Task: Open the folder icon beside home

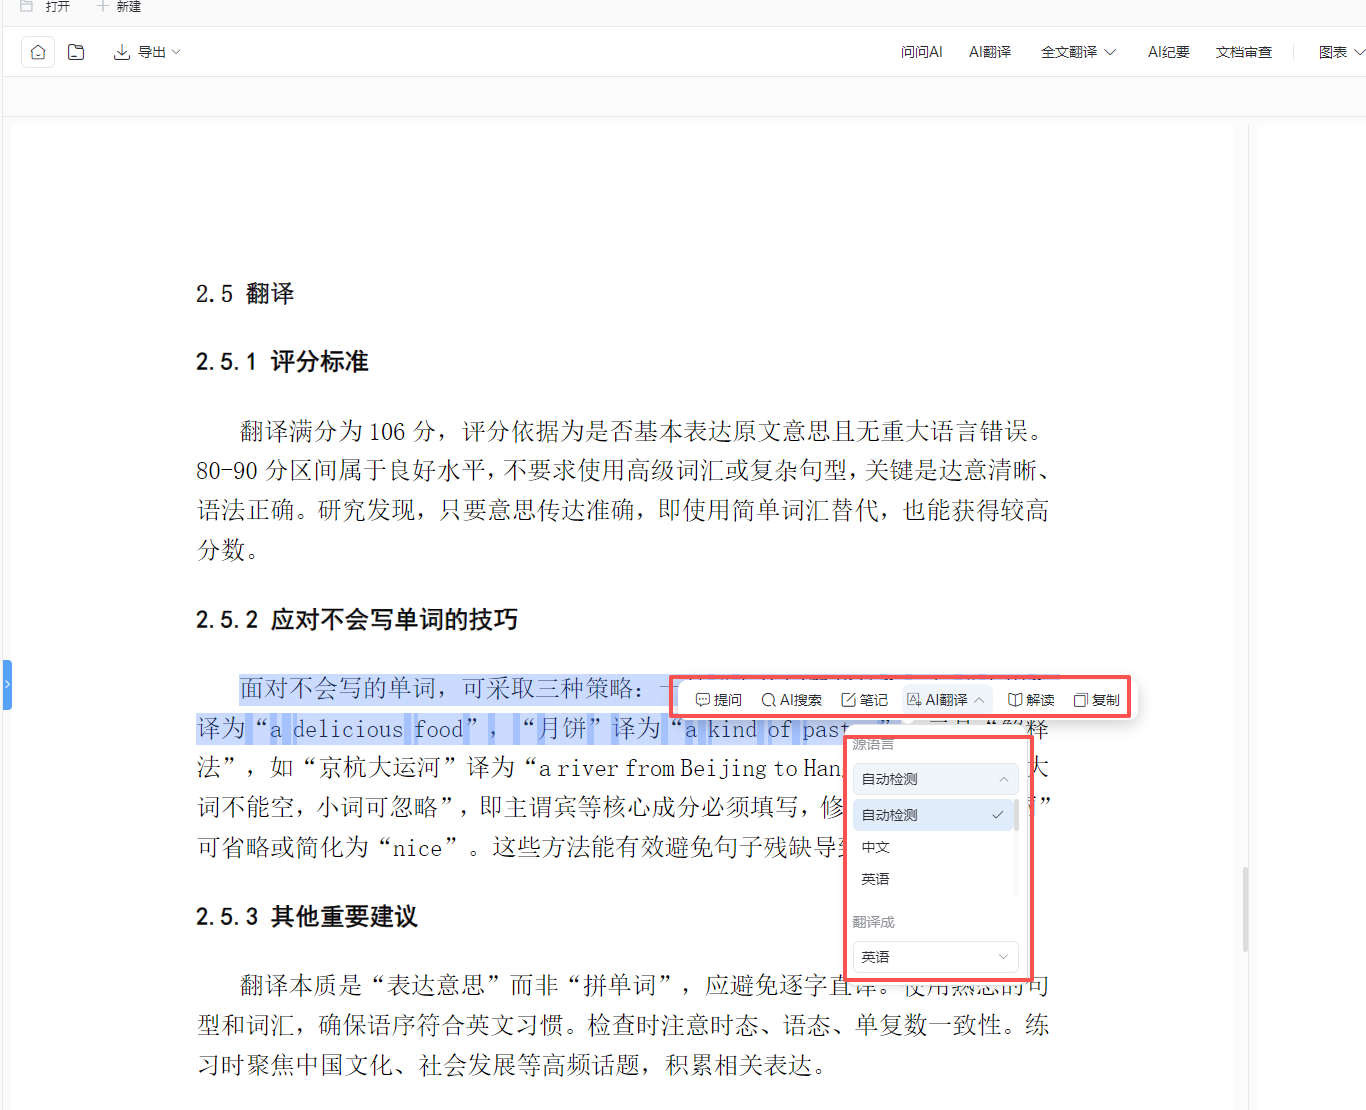Action: click(76, 52)
